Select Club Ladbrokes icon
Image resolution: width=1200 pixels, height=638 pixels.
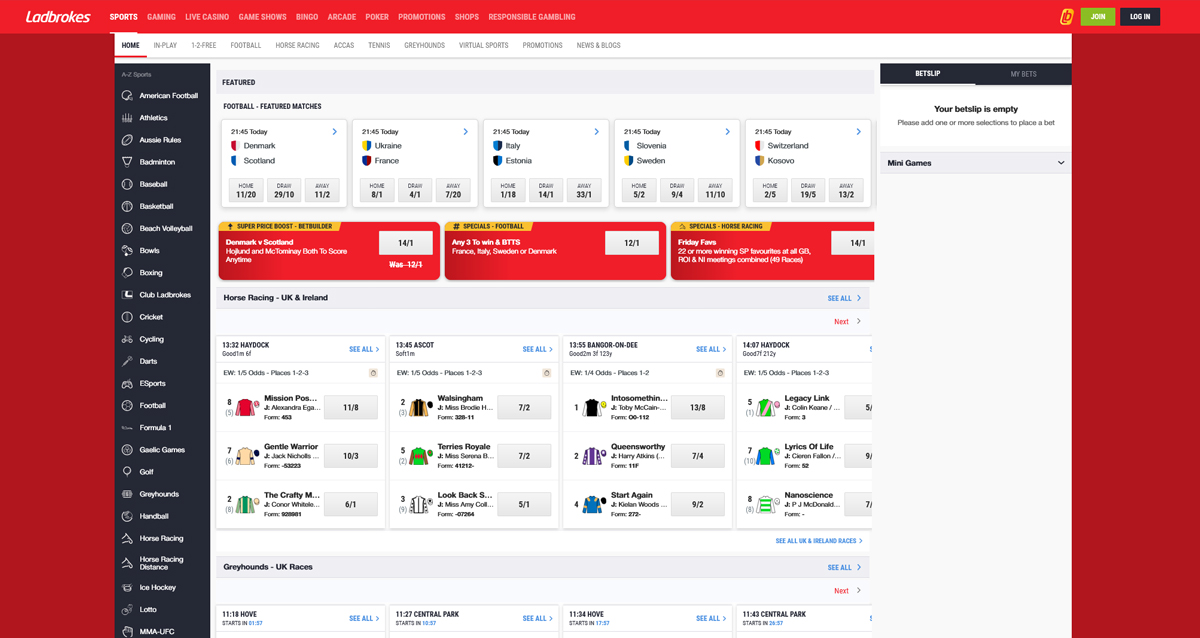click(127, 295)
